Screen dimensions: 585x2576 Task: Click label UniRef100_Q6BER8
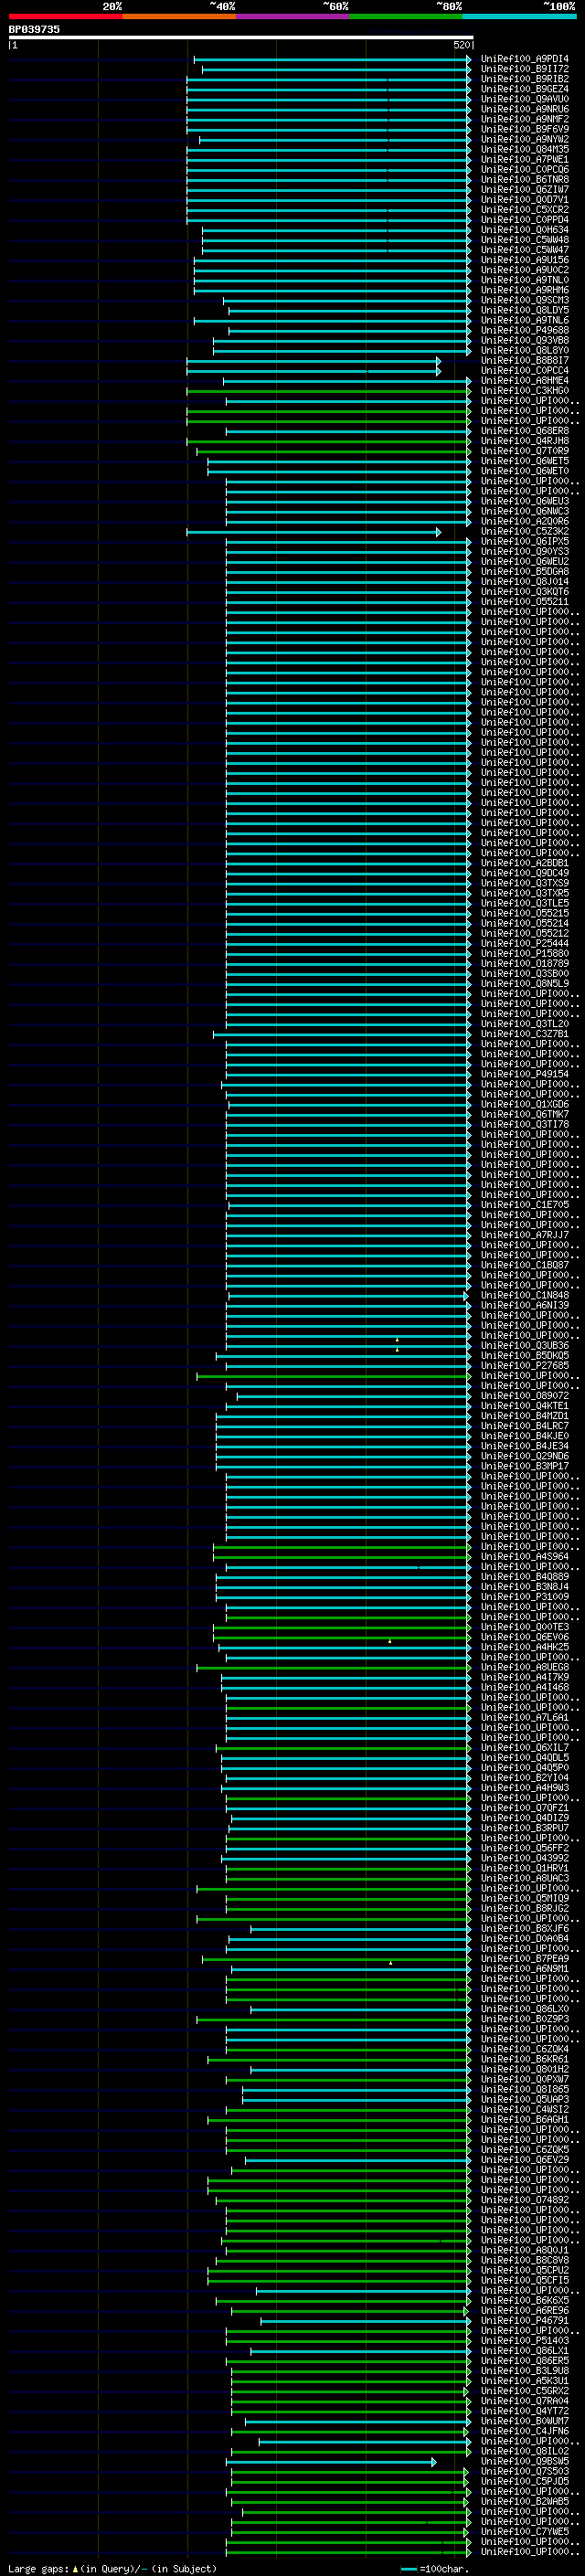click(524, 431)
